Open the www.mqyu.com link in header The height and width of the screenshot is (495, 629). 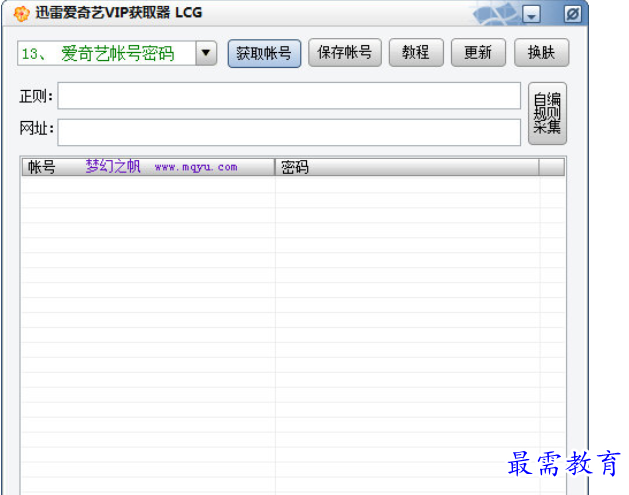point(196,167)
